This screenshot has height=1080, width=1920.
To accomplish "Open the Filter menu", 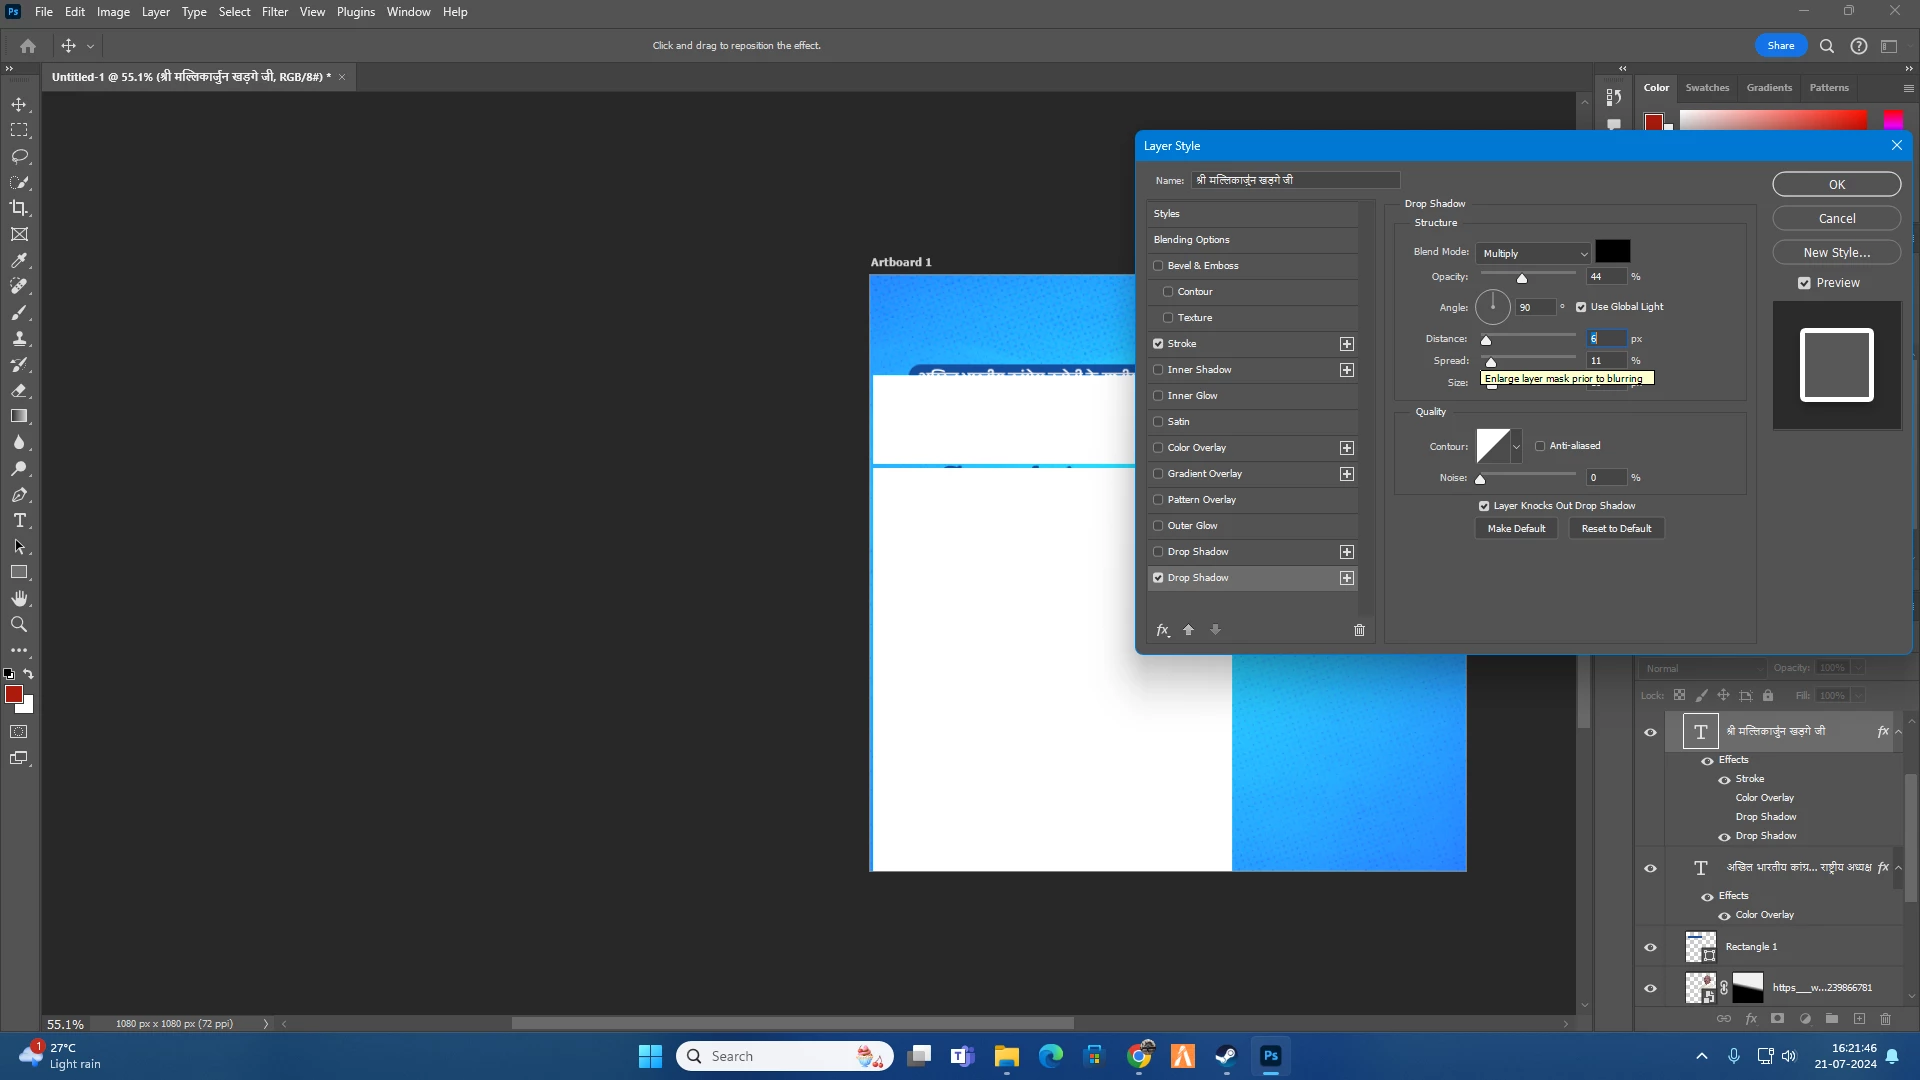I will [x=274, y=12].
